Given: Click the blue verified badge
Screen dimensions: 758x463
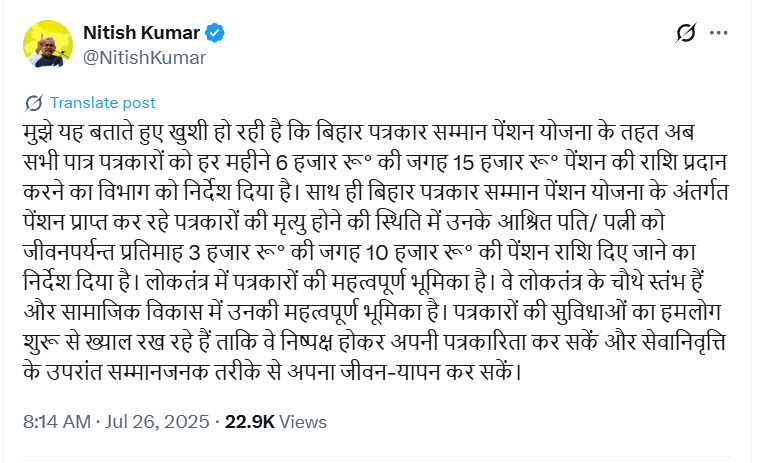Looking at the screenshot, I should 215,33.
